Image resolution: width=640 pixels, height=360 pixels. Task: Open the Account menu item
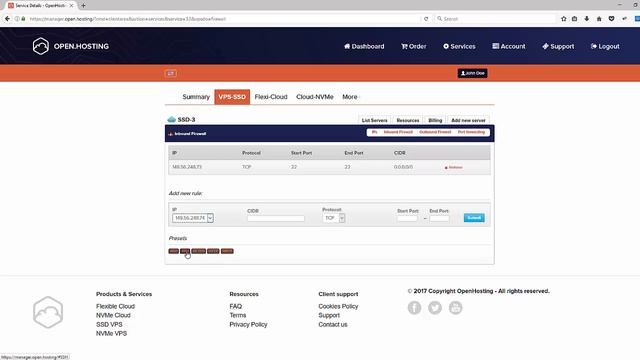509,47
